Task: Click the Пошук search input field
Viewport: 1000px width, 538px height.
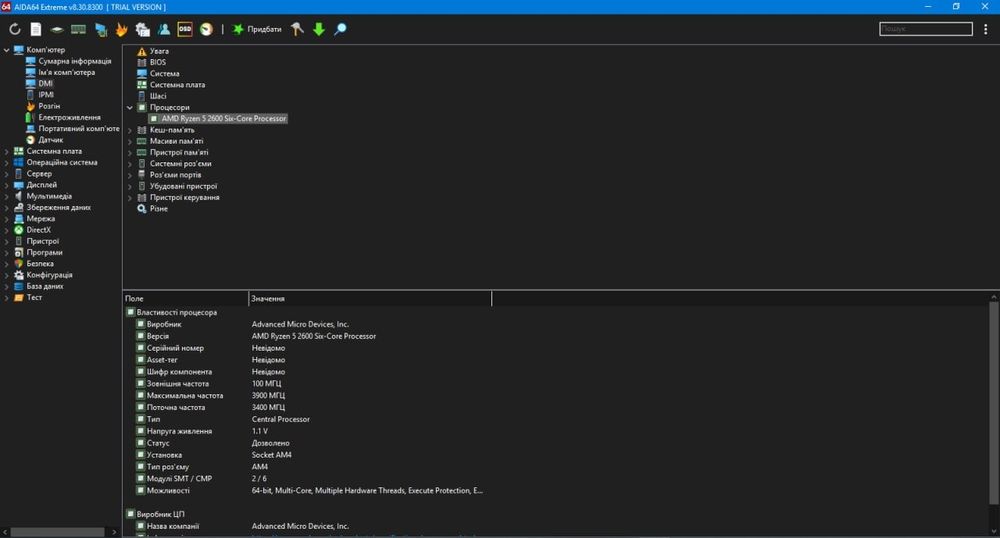Action: tap(926, 29)
